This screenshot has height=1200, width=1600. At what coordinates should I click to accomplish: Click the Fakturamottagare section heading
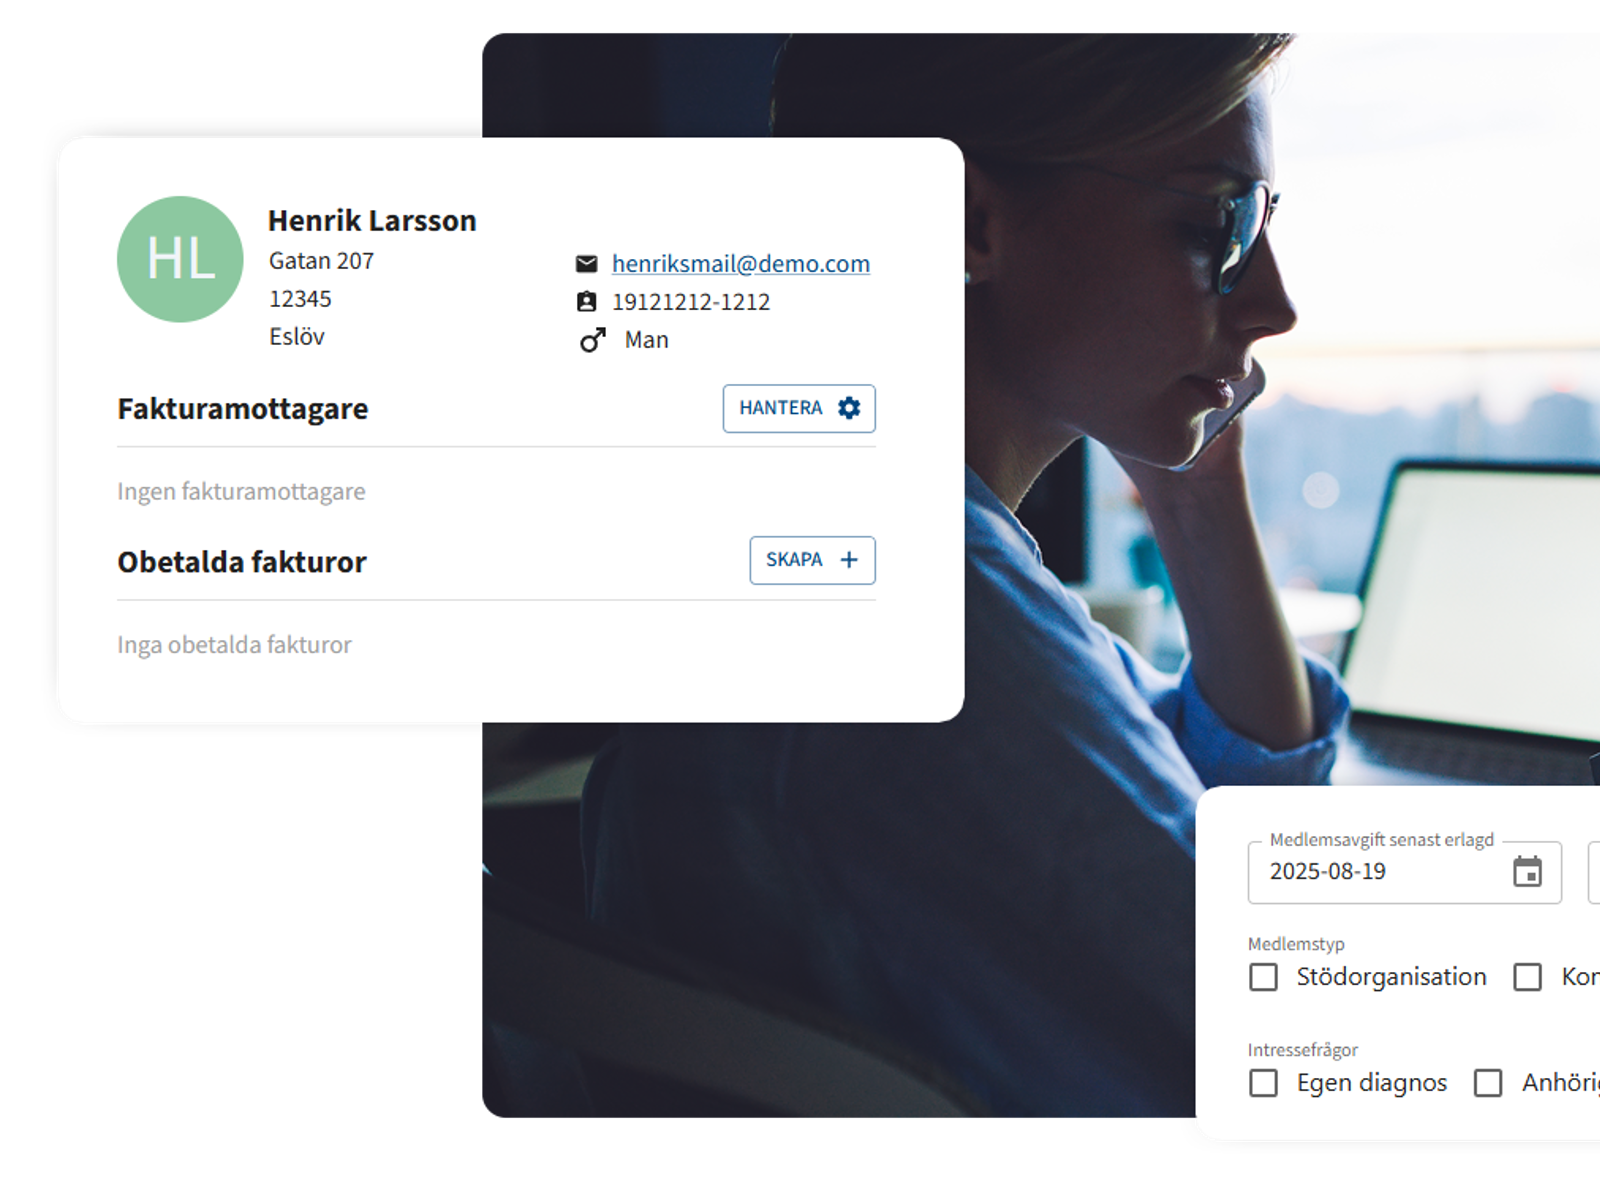[x=243, y=409]
